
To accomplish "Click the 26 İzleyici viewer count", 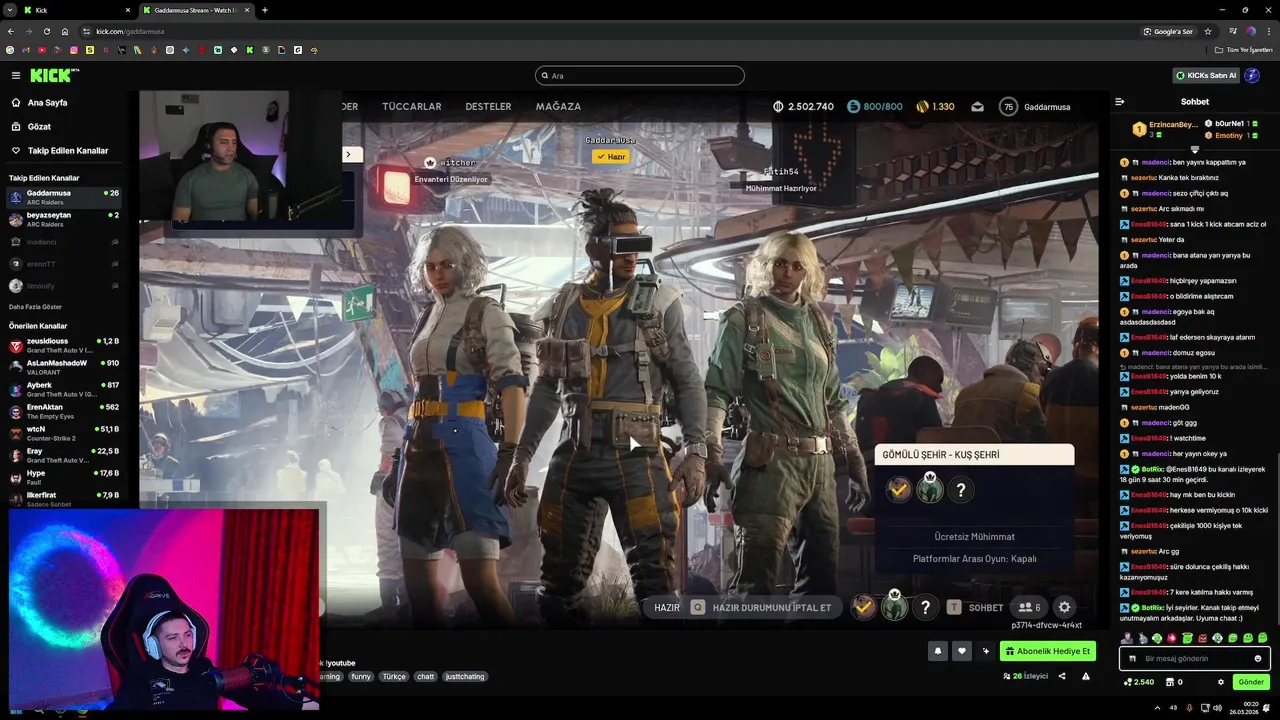I will [x=1026, y=676].
